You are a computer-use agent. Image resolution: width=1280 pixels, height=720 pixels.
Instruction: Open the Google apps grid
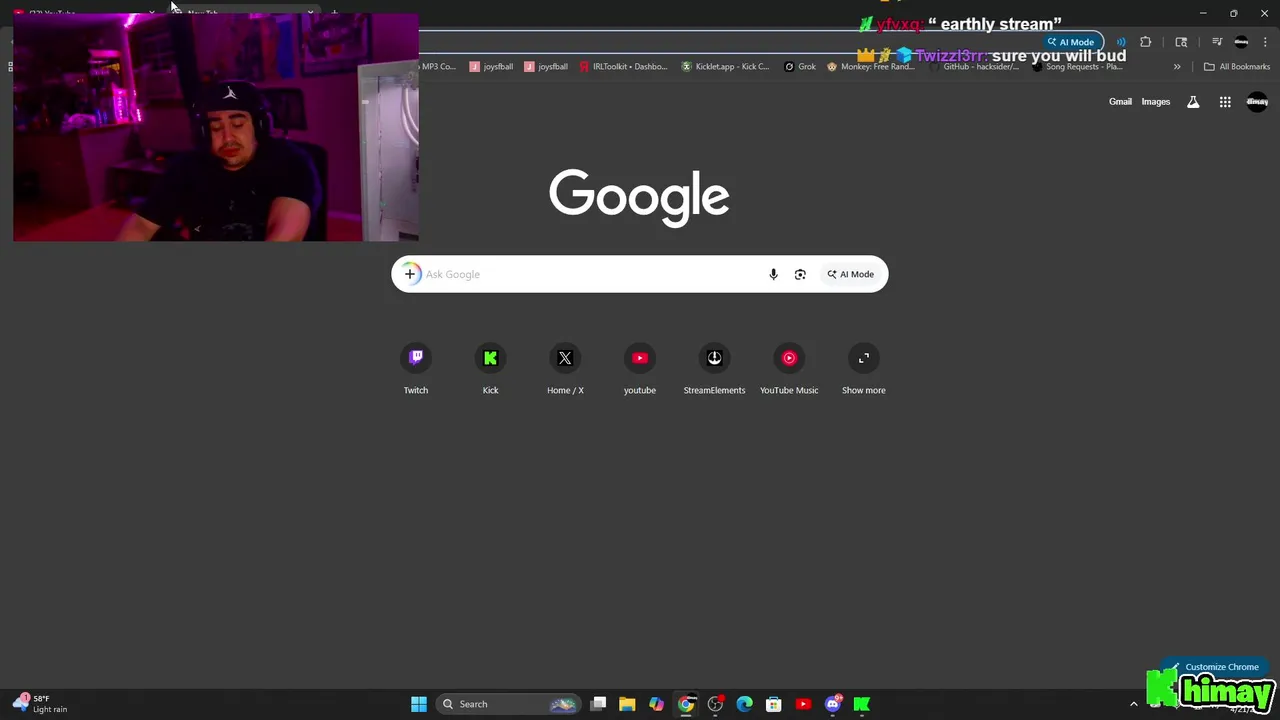[x=1225, y=102]
